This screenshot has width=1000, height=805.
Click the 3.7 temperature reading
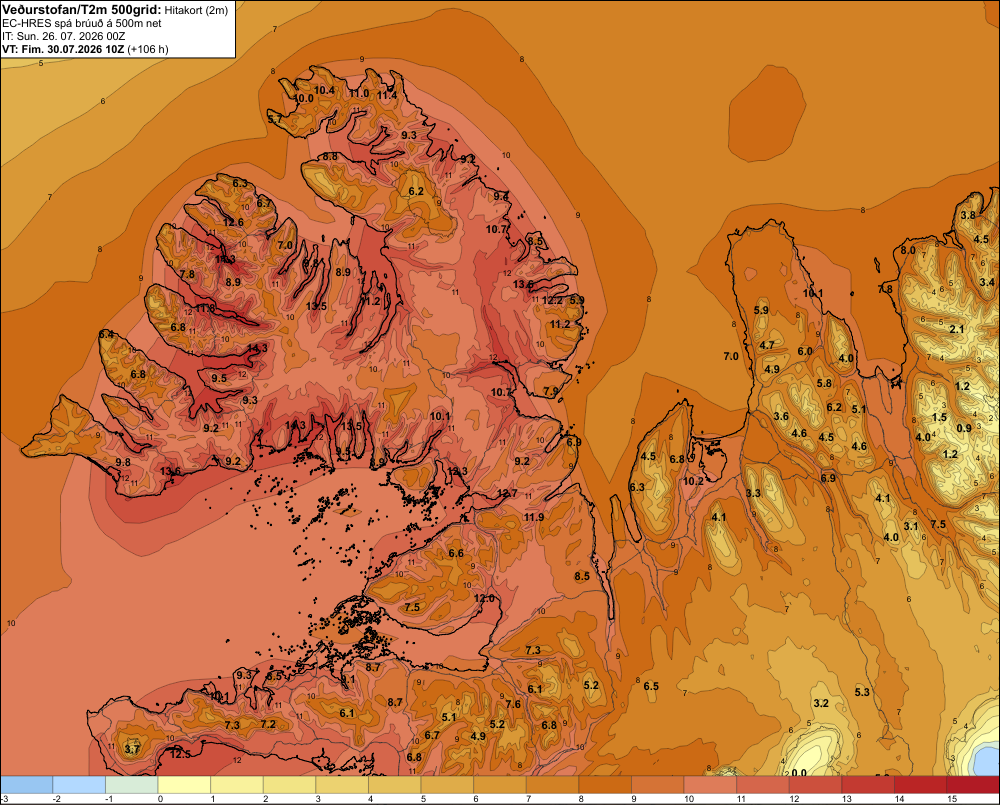click(132, 749)
